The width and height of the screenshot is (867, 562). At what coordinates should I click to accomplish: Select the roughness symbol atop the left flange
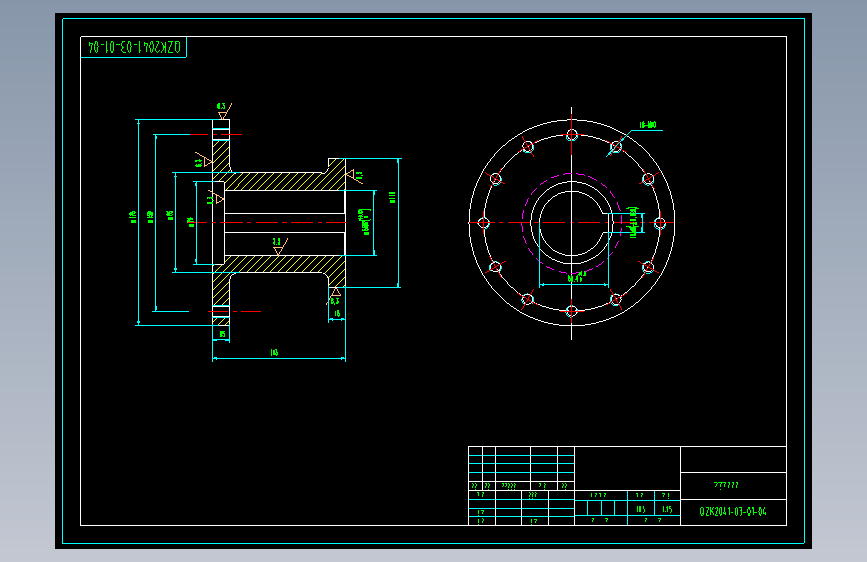pos(223,111)
